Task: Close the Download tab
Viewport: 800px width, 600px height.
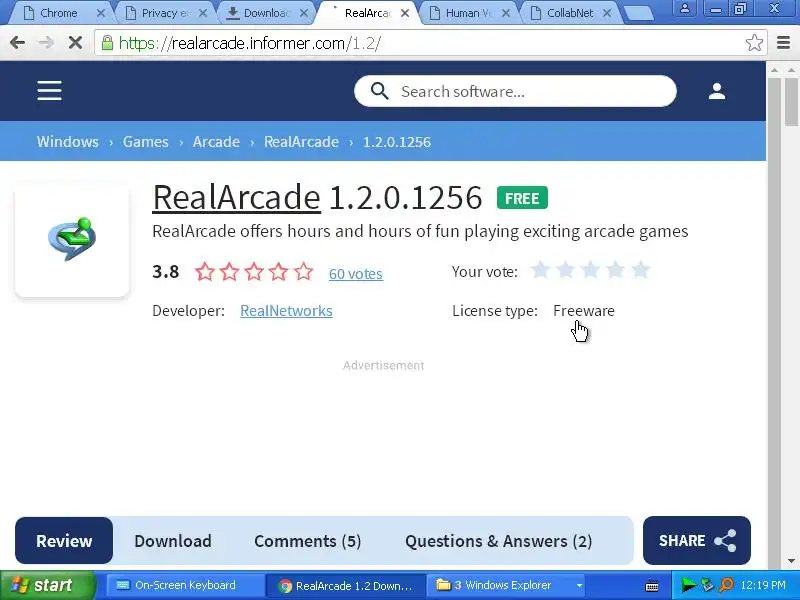Action: pos(304,13)
